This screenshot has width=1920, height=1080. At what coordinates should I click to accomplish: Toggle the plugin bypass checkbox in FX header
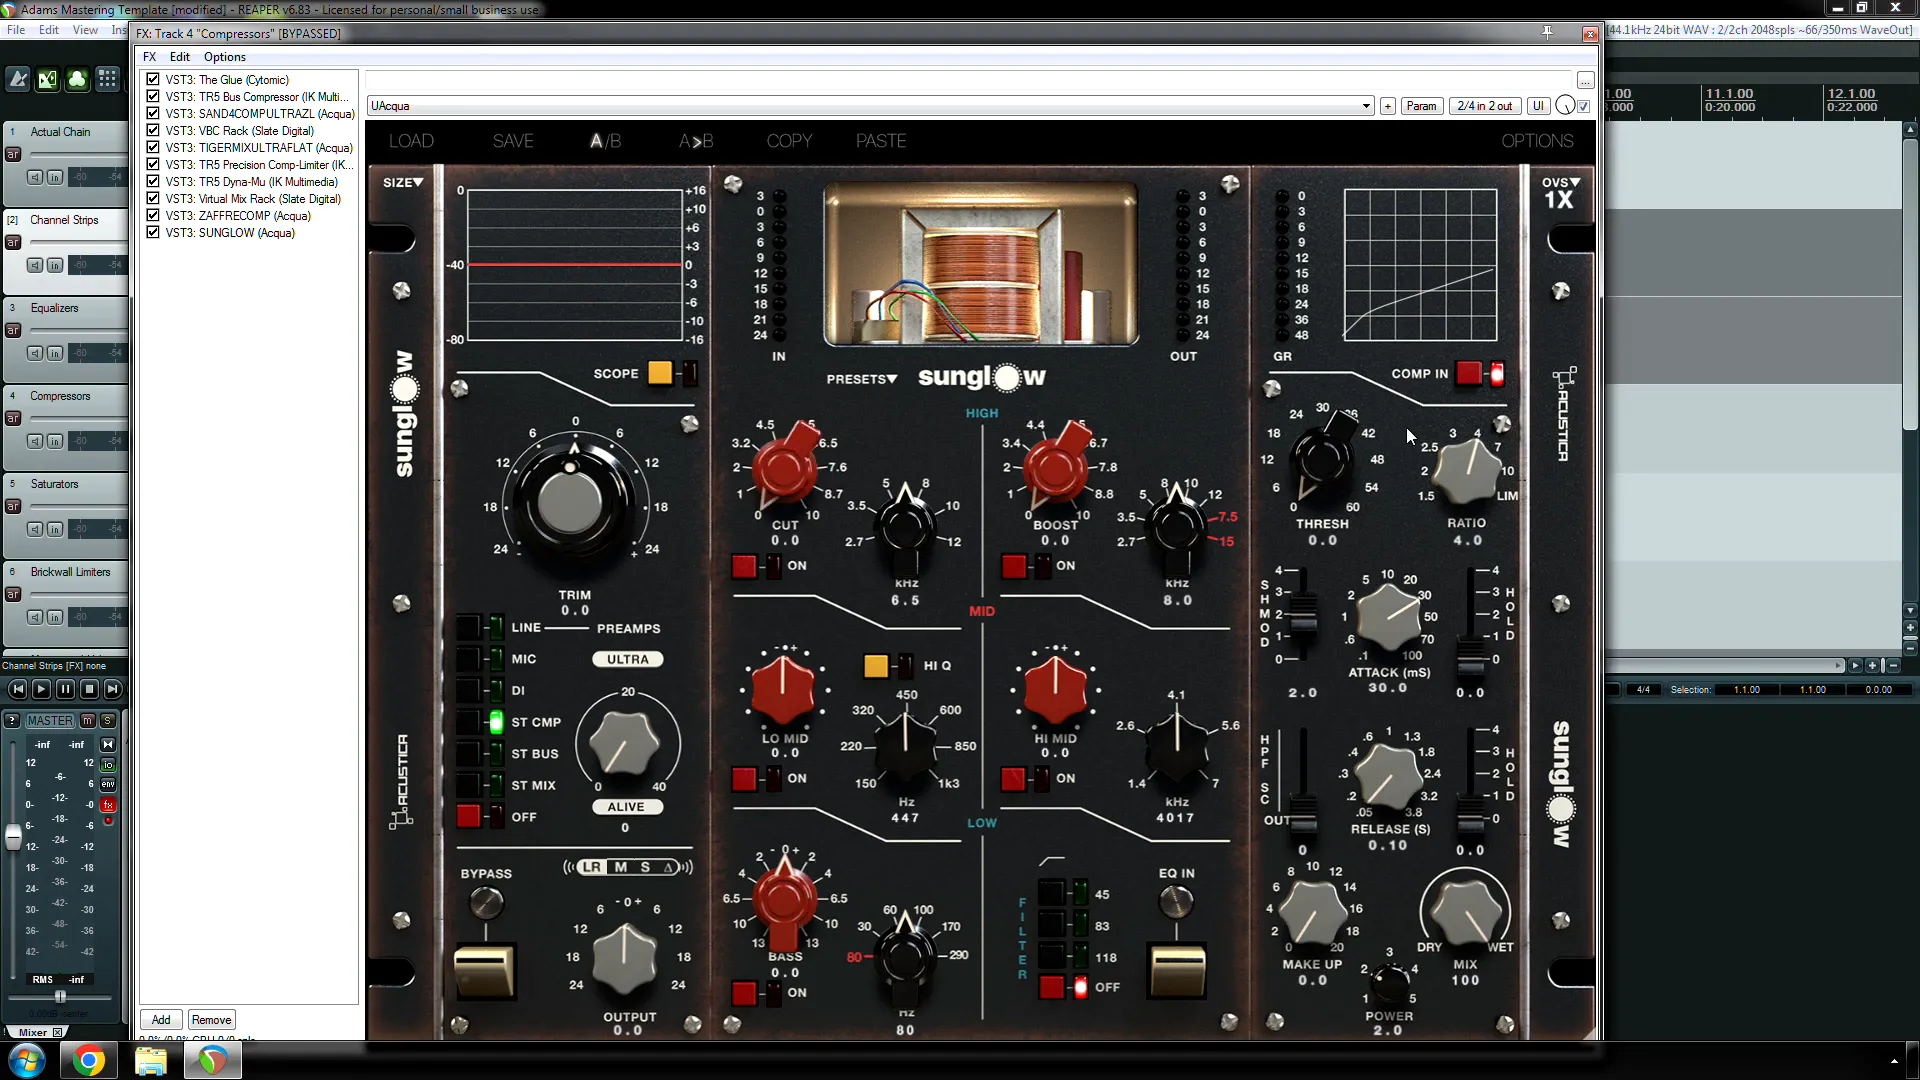coord(1584,106)
